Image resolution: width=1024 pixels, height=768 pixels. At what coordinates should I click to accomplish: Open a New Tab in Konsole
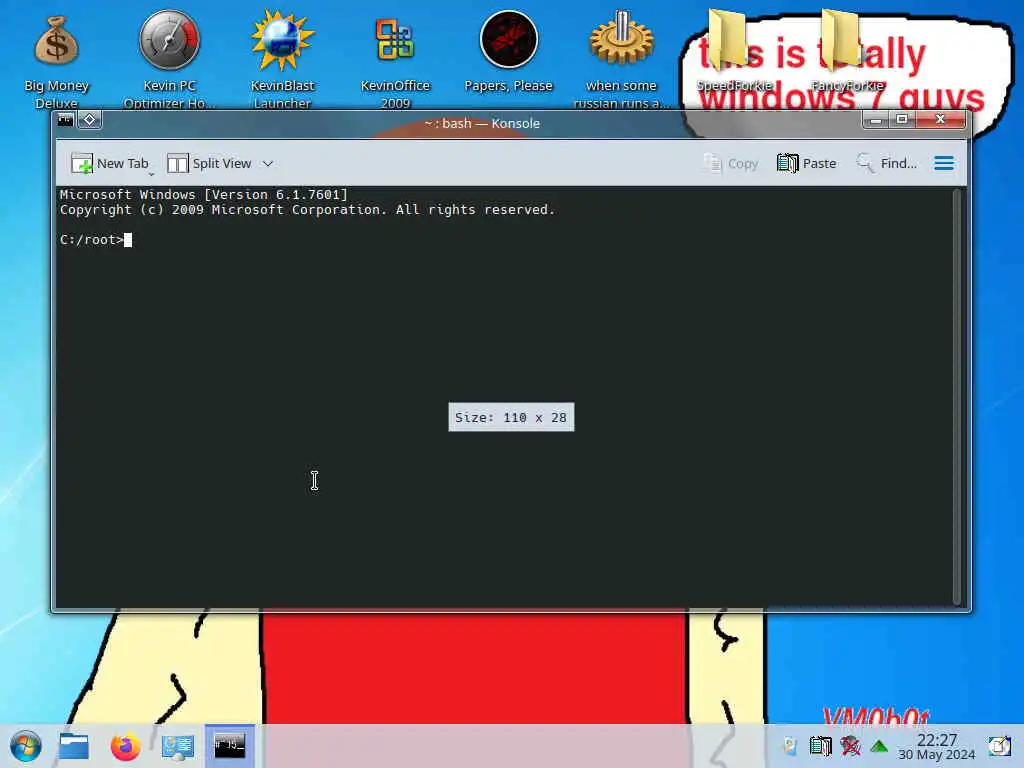click(x=110, y=163)
